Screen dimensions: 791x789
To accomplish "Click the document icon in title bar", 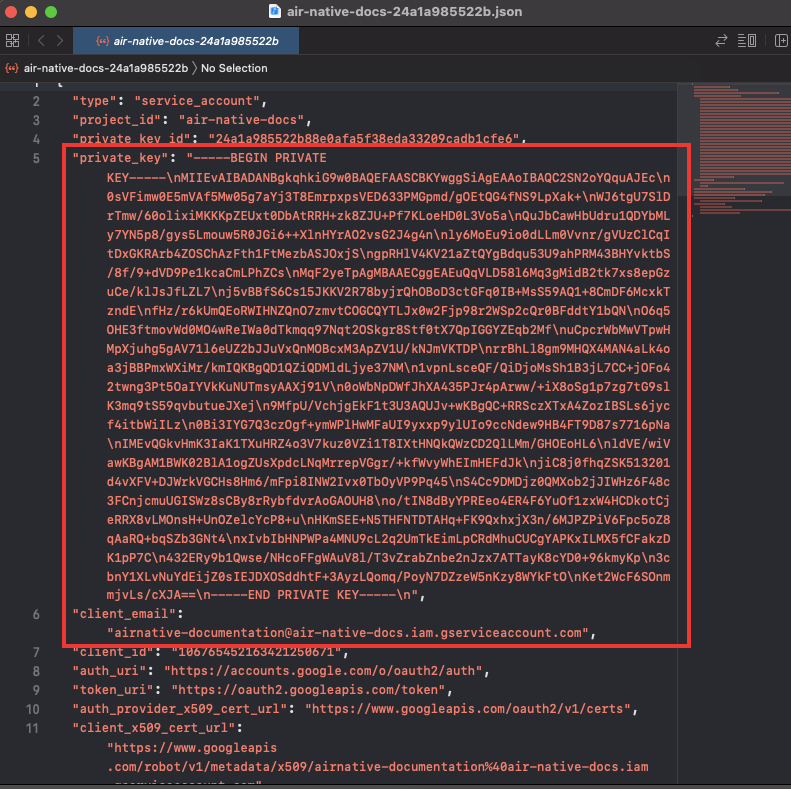I will point(275,11).
